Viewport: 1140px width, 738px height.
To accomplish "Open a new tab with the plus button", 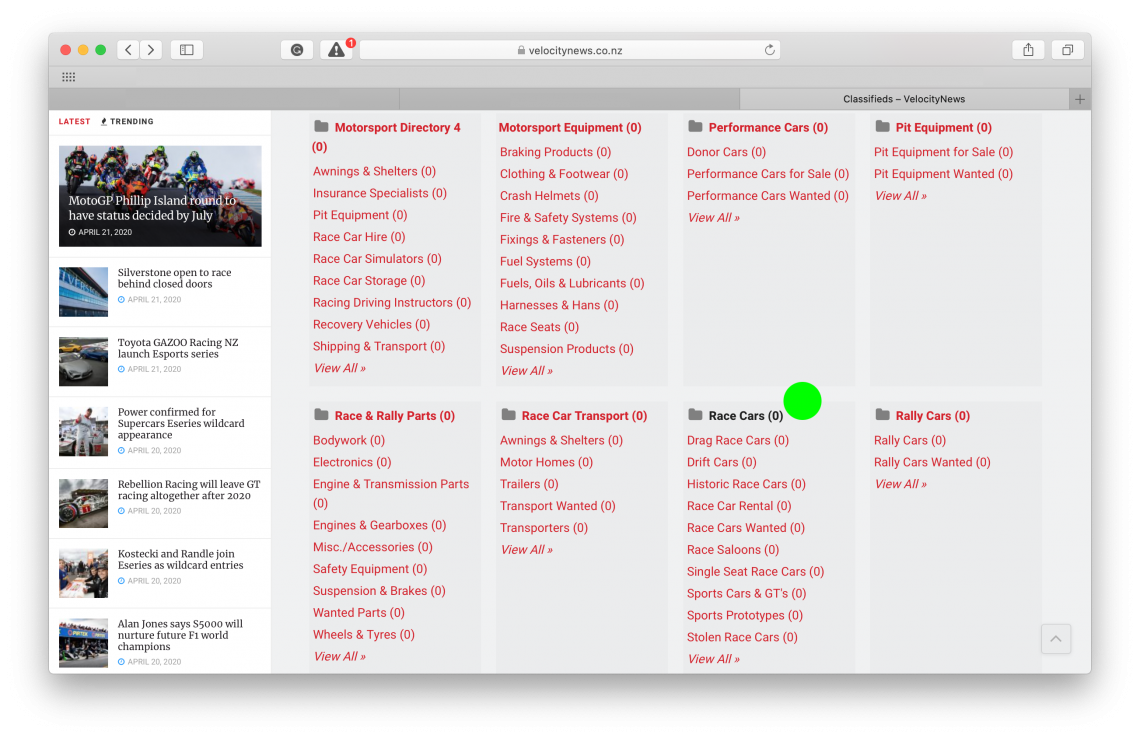I will pos(1080,98).
